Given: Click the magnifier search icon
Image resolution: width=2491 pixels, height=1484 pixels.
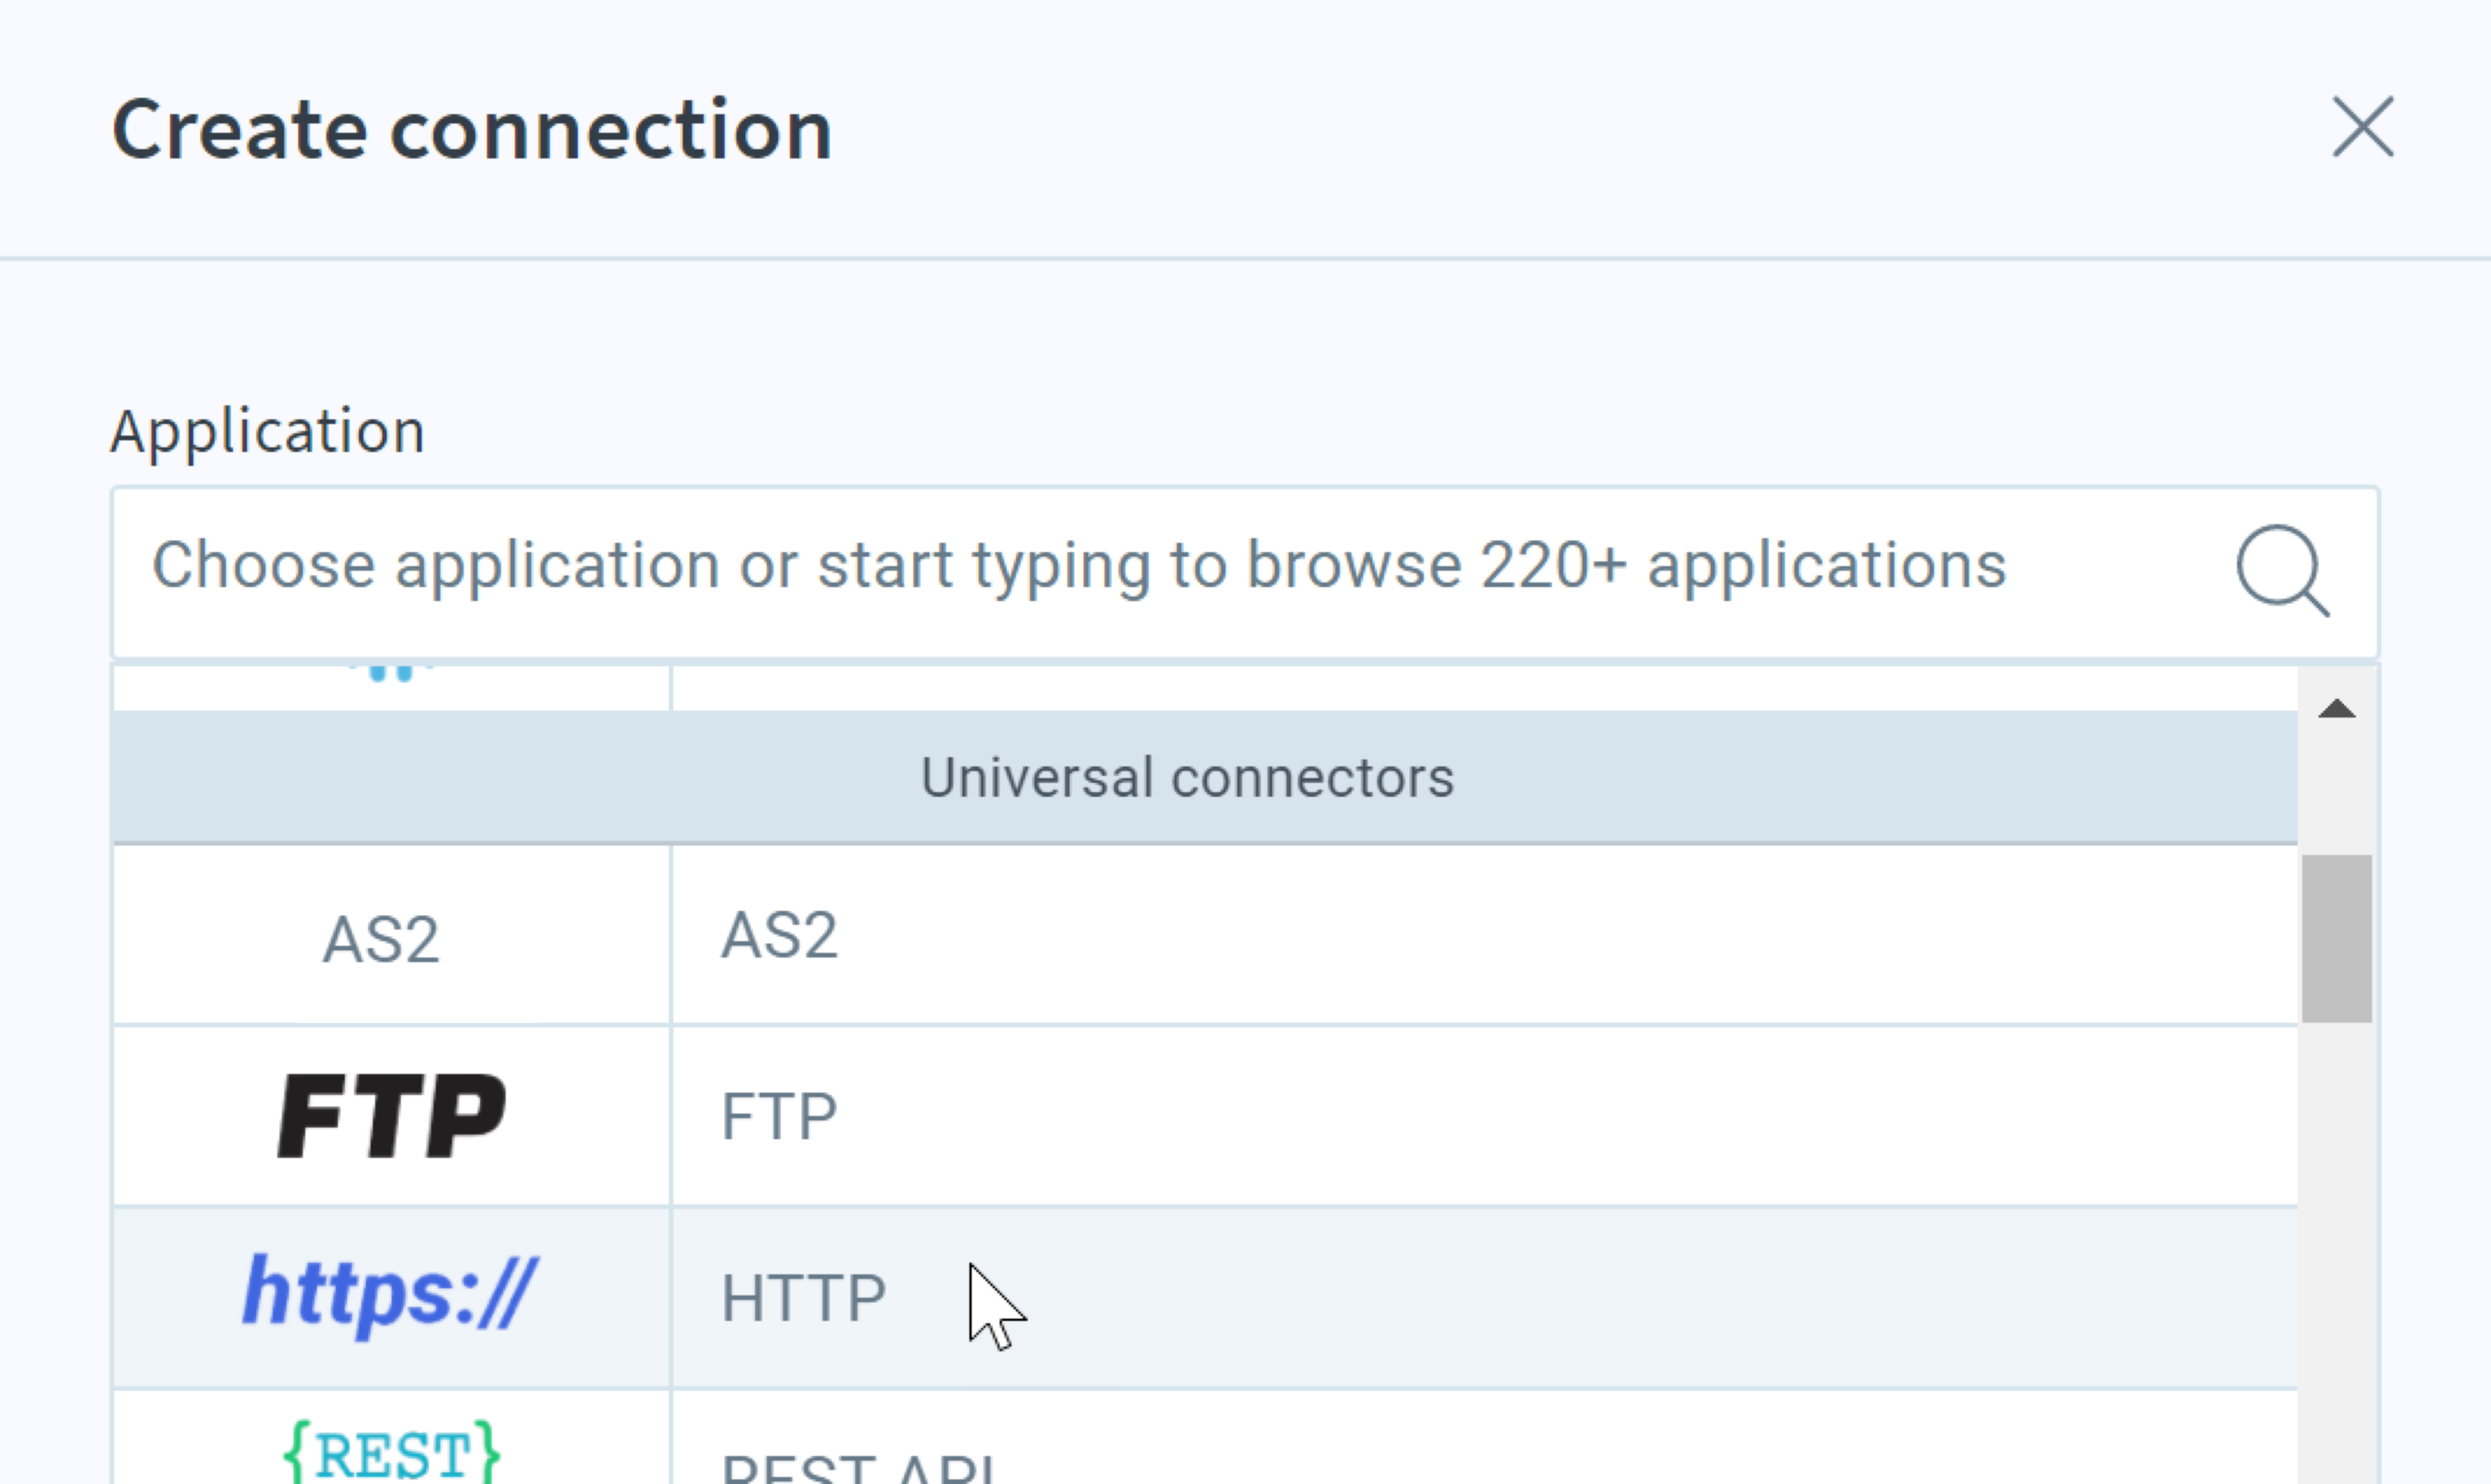Looking at the screenshot, I should coord(2283,571).
